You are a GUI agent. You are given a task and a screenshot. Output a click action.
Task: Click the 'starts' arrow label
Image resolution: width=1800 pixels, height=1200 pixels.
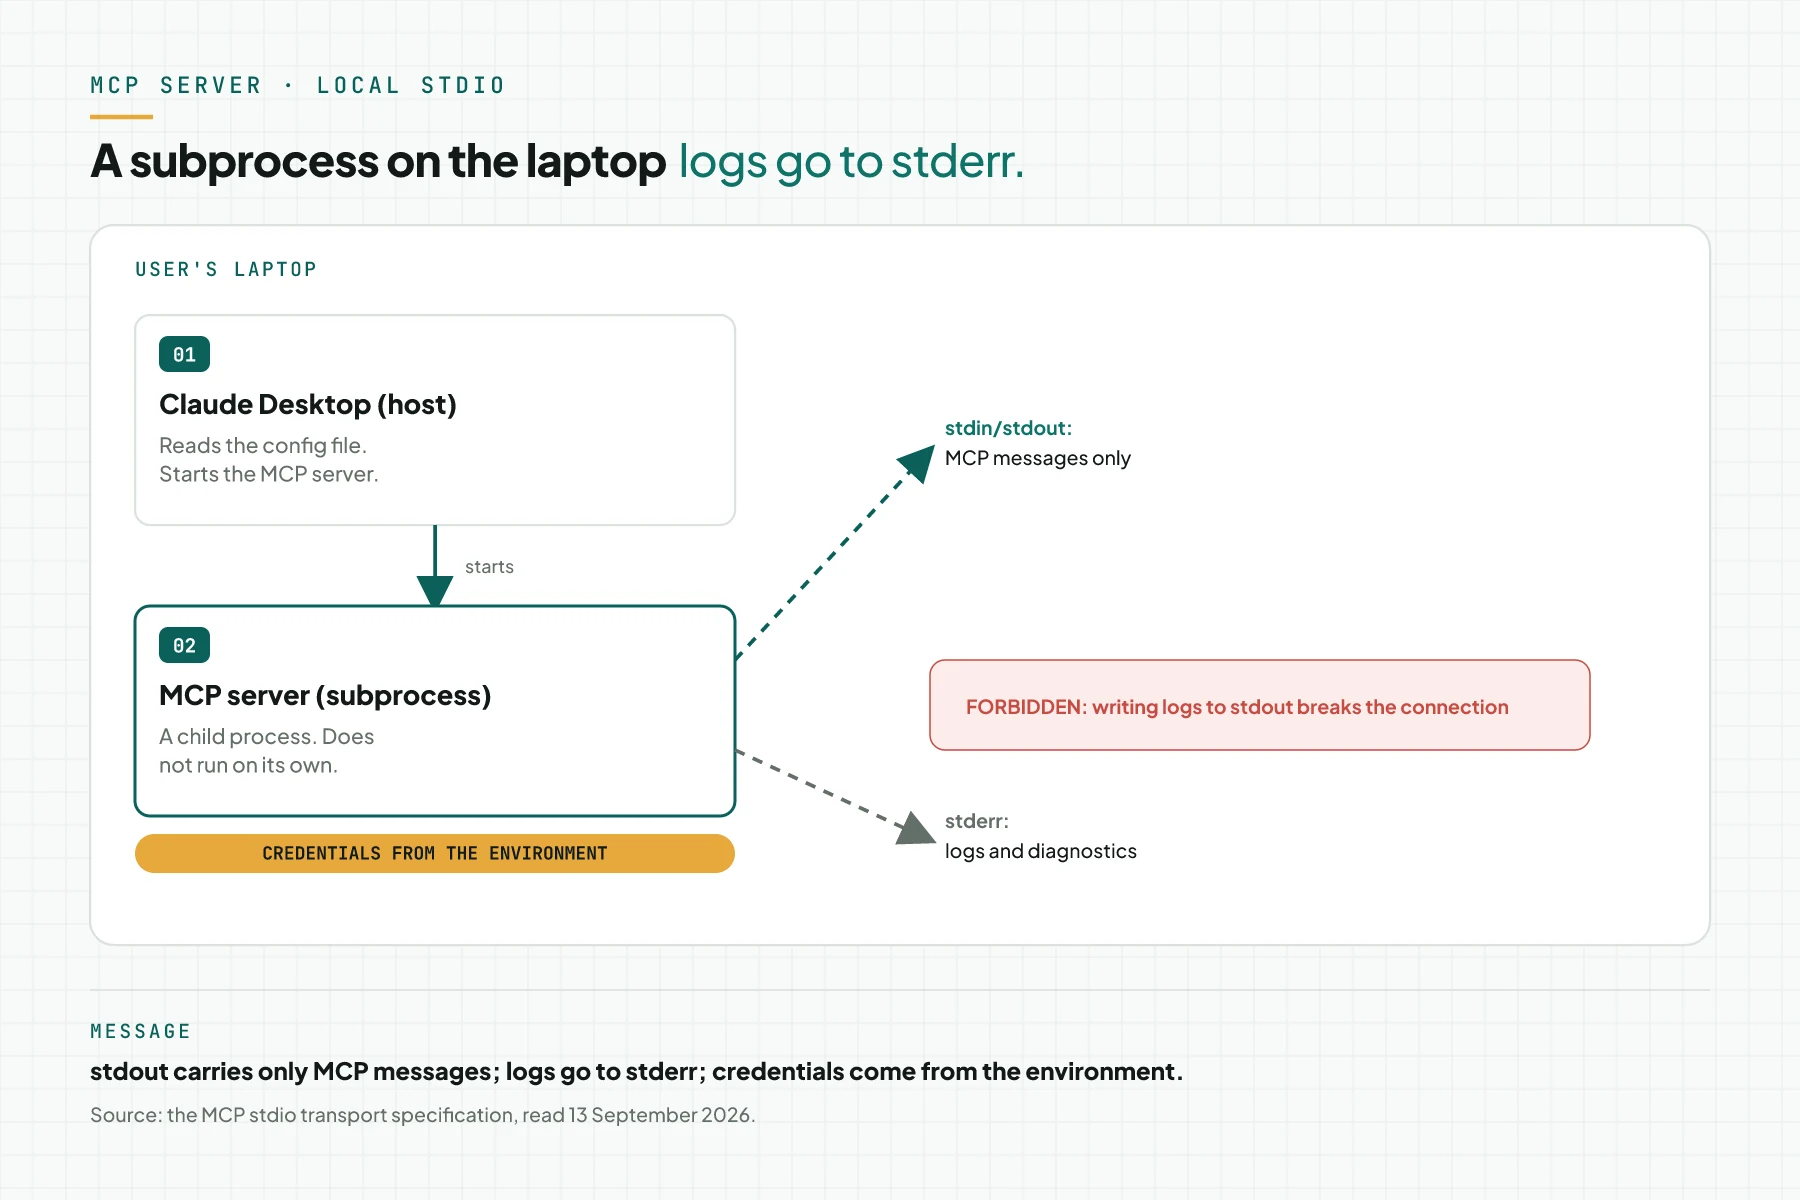[x=489, y=567]
